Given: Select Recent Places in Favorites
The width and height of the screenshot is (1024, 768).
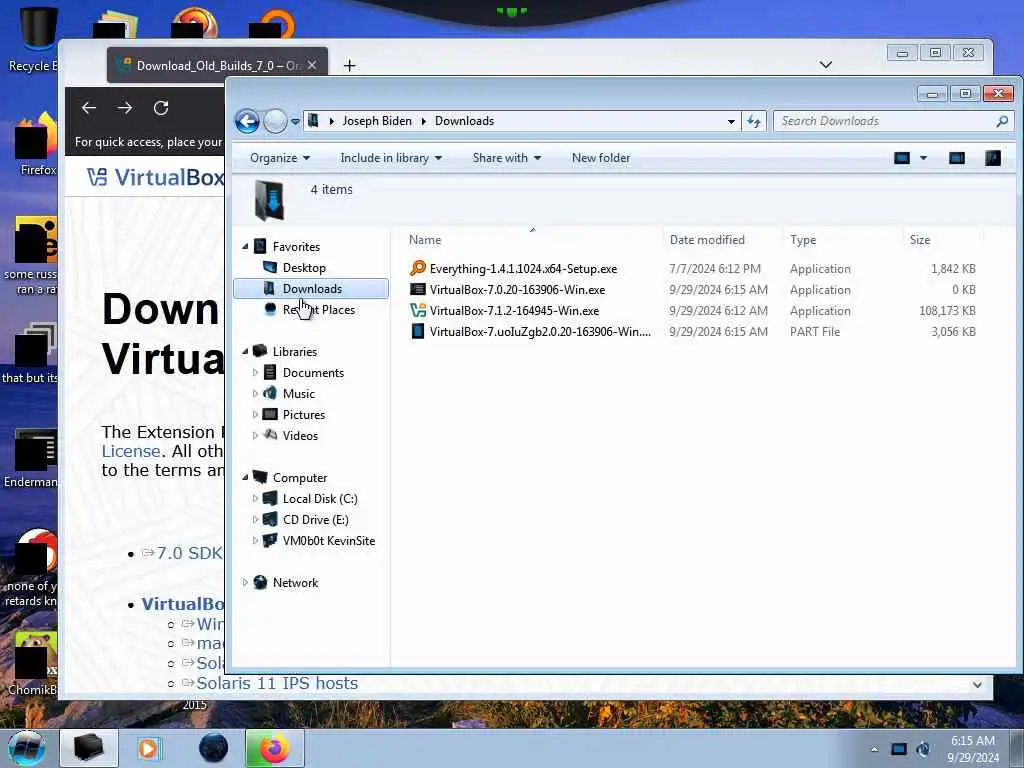Looking at the screenshot, I should tap(319, 310).
